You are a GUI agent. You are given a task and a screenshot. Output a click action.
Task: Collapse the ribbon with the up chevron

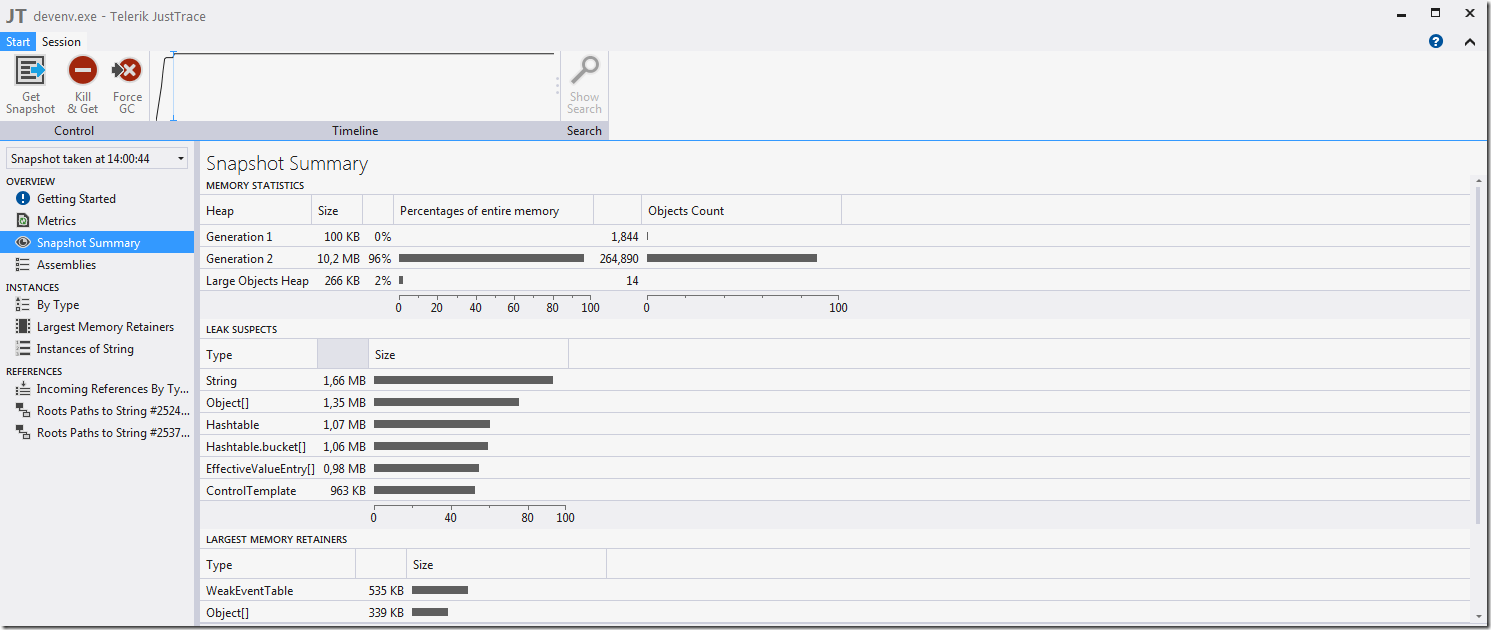1469,42
